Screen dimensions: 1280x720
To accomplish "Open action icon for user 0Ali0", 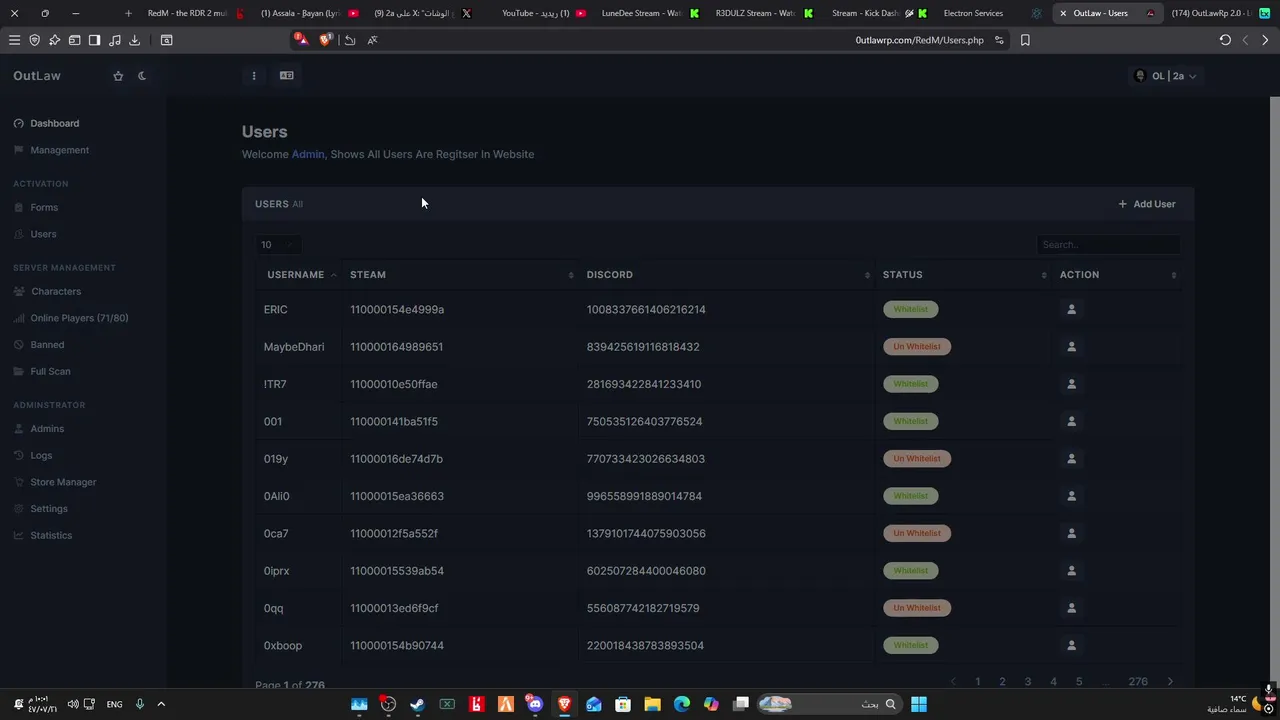I will click(1071, 496).
